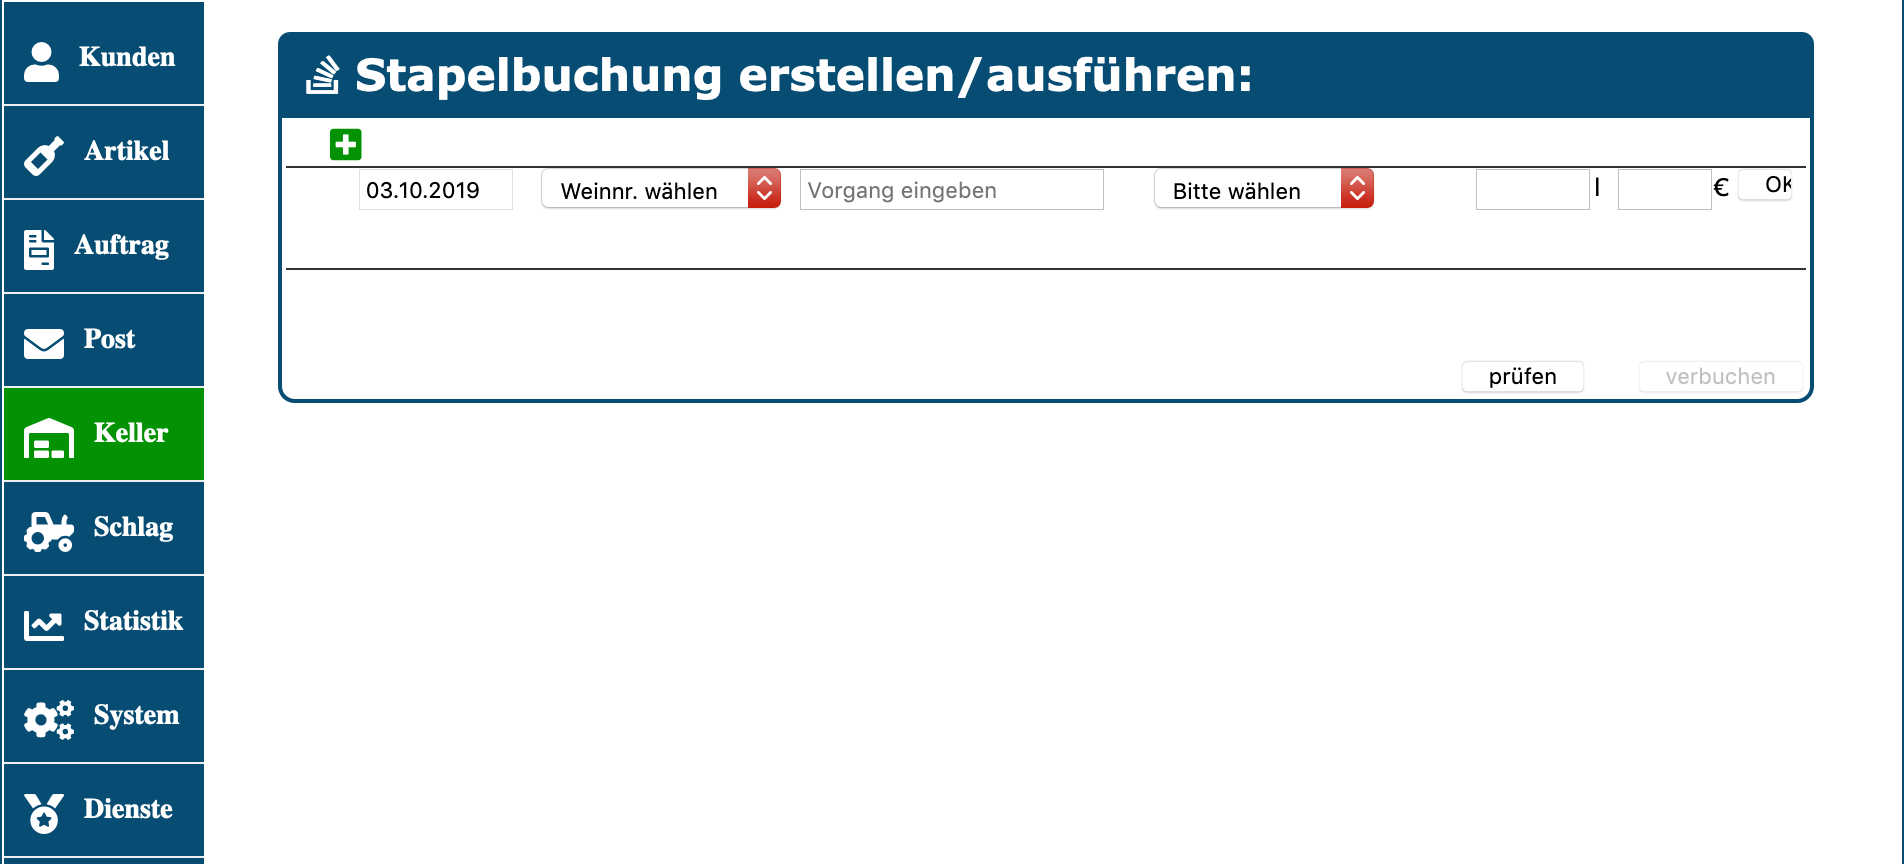1904x864 pixels.
Task: Click the liter amount input field
Action: (1532, 190)
